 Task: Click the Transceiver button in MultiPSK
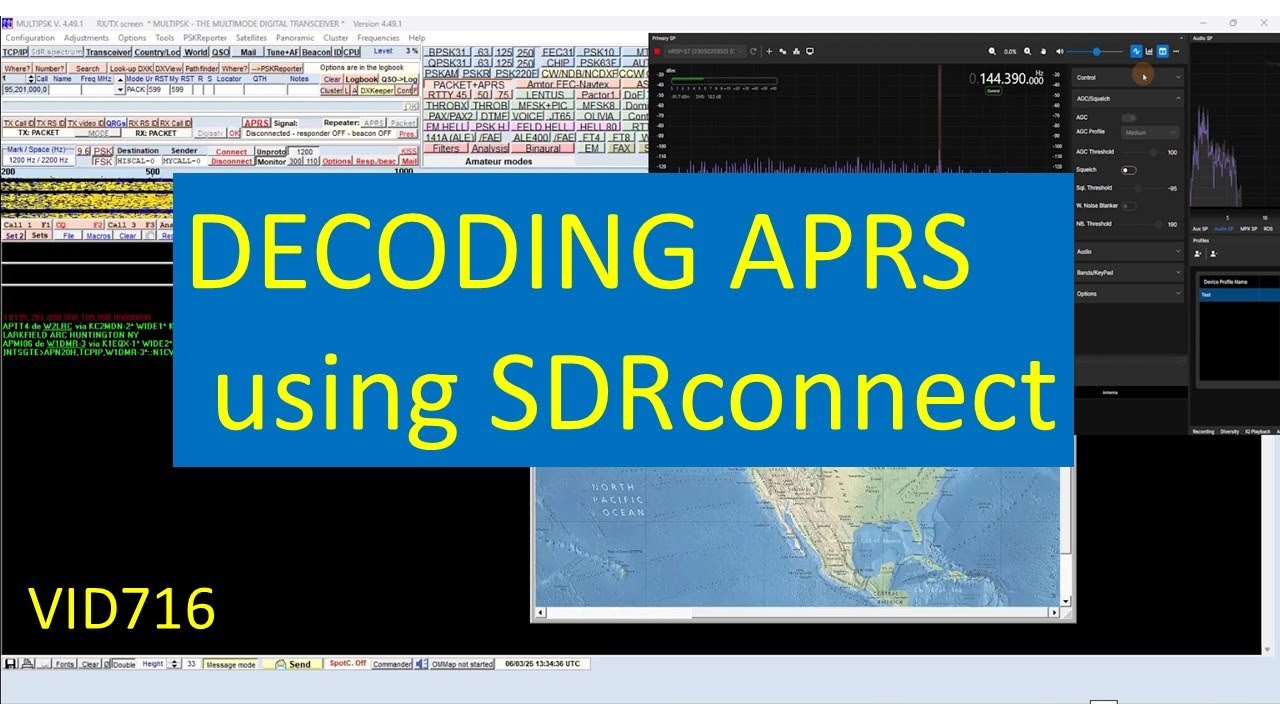coord(108,52)
